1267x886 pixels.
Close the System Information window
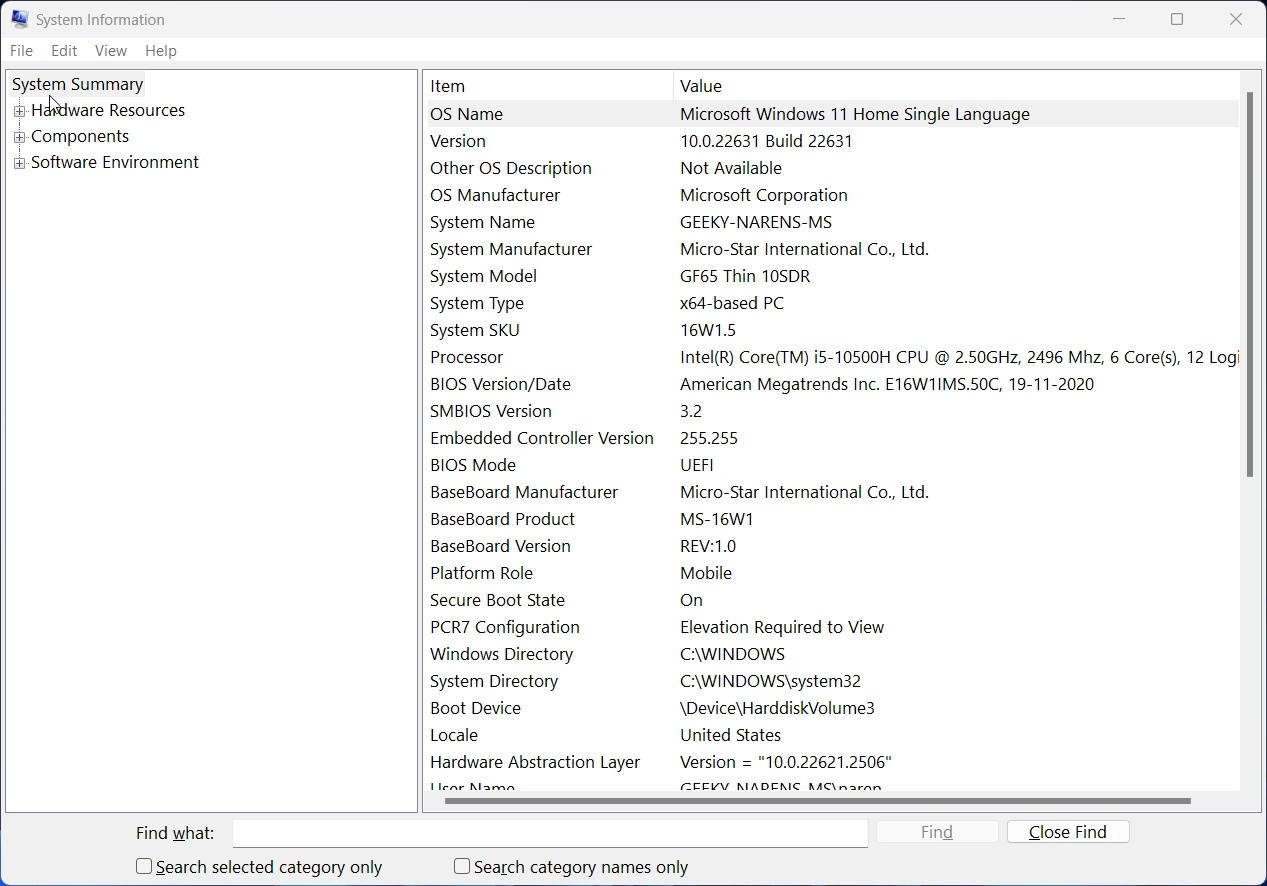1236,19
